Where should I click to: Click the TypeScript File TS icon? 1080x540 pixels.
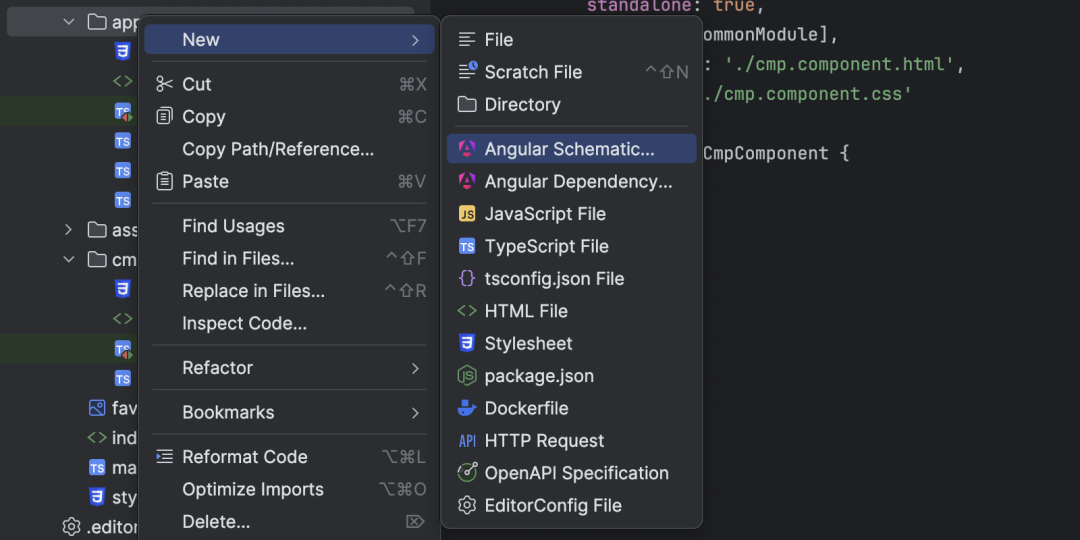467,246
